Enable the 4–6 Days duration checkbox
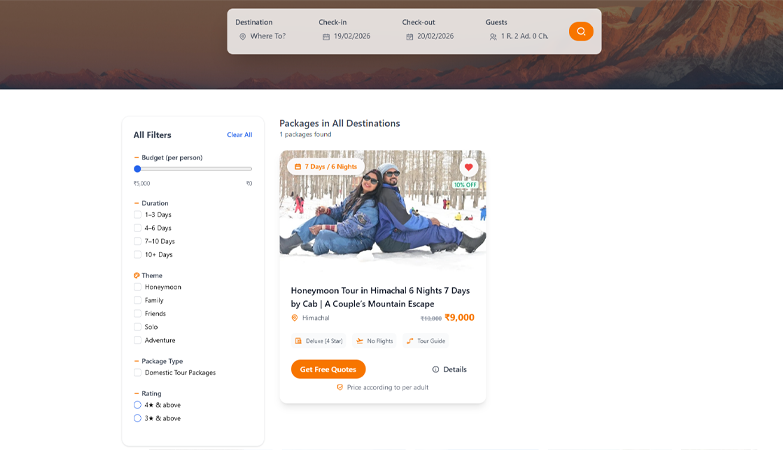Image resolution: width=783 pixels, height=450 pixels. [x=138, y=228]
